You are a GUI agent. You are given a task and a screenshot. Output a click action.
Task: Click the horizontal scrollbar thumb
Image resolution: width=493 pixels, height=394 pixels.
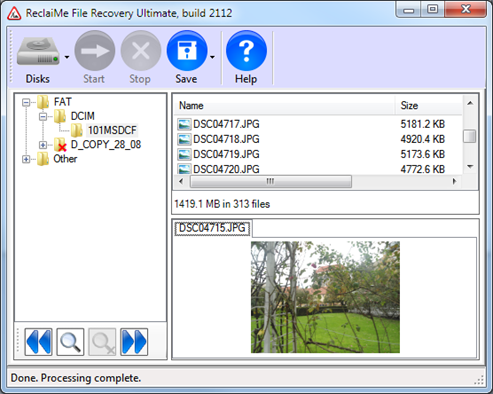(271, 181)
